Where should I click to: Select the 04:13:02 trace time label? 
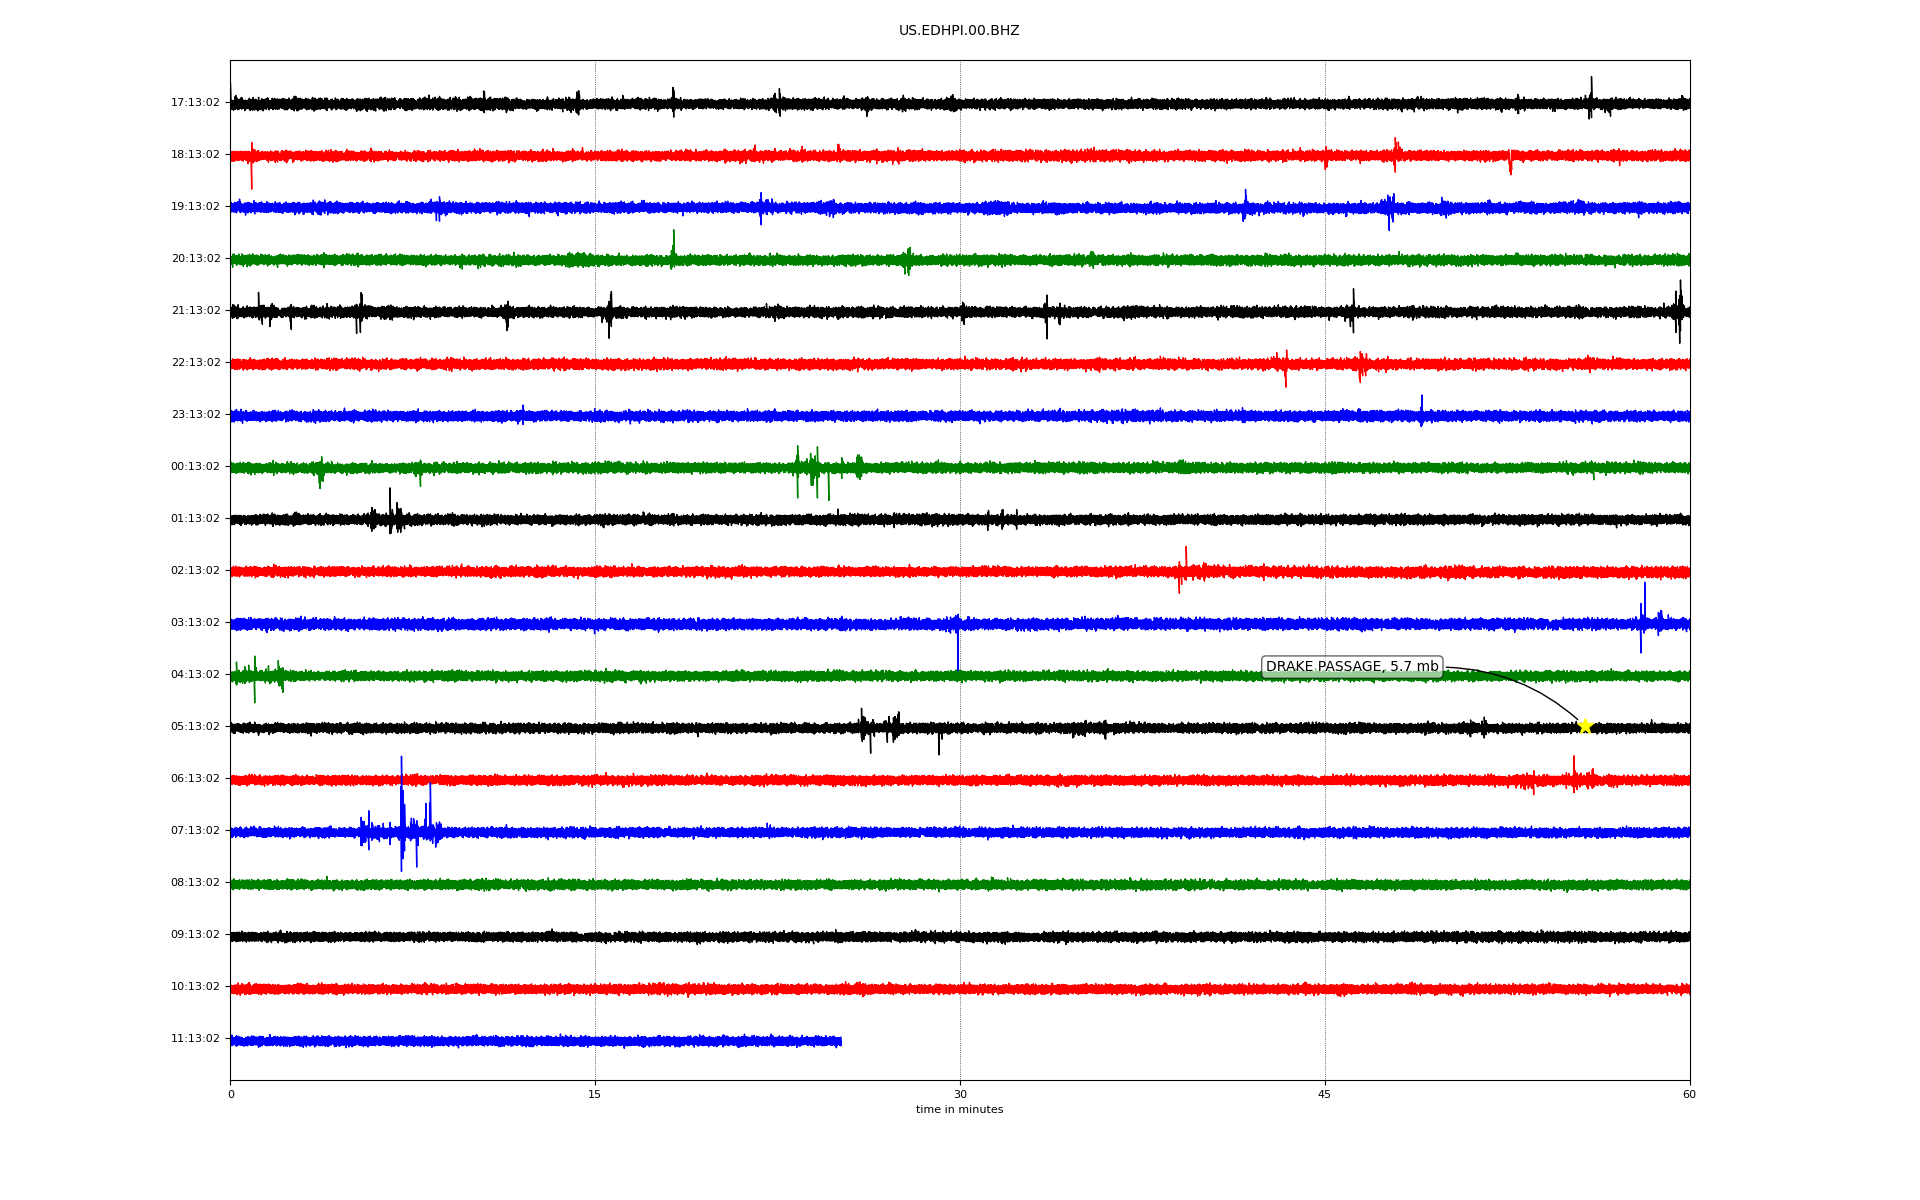195,674
